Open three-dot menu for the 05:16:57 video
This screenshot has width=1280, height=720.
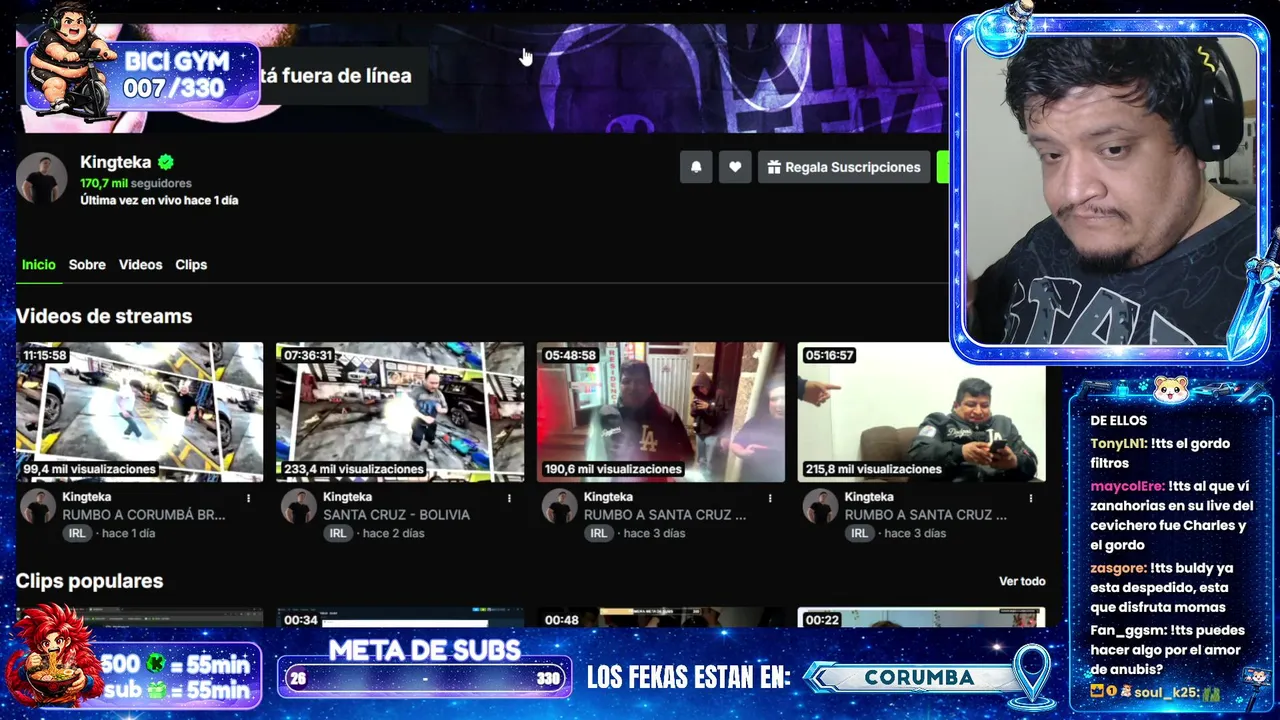tap(1031, 498)
